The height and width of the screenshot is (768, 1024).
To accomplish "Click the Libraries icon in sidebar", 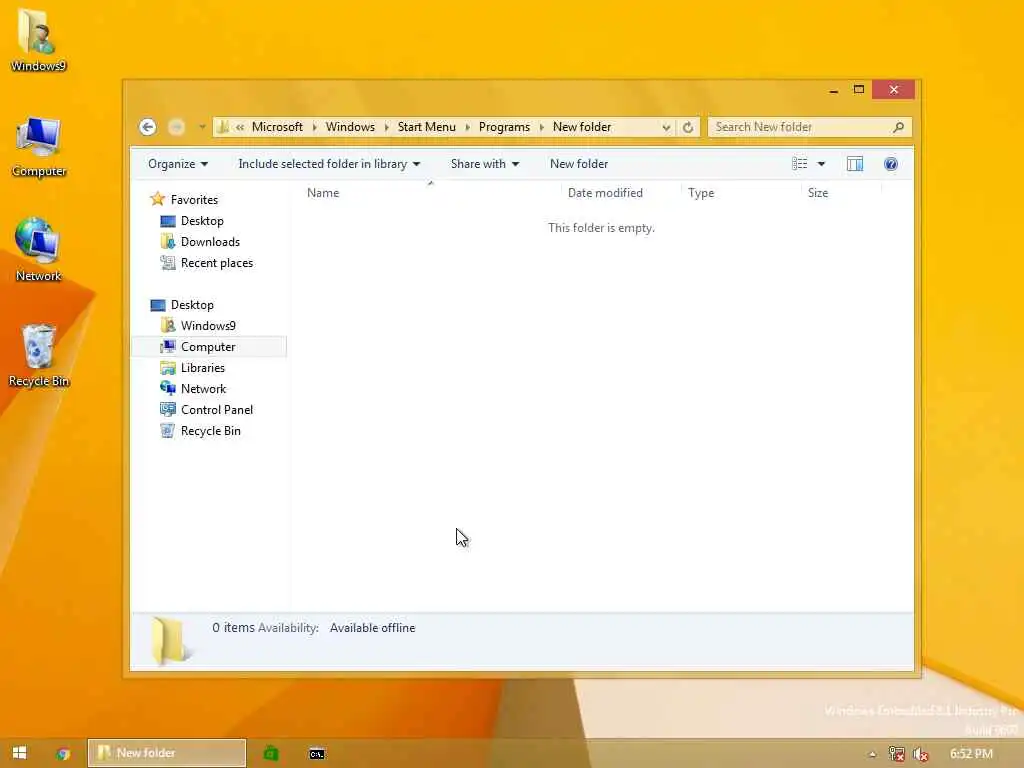I will 168,368.
